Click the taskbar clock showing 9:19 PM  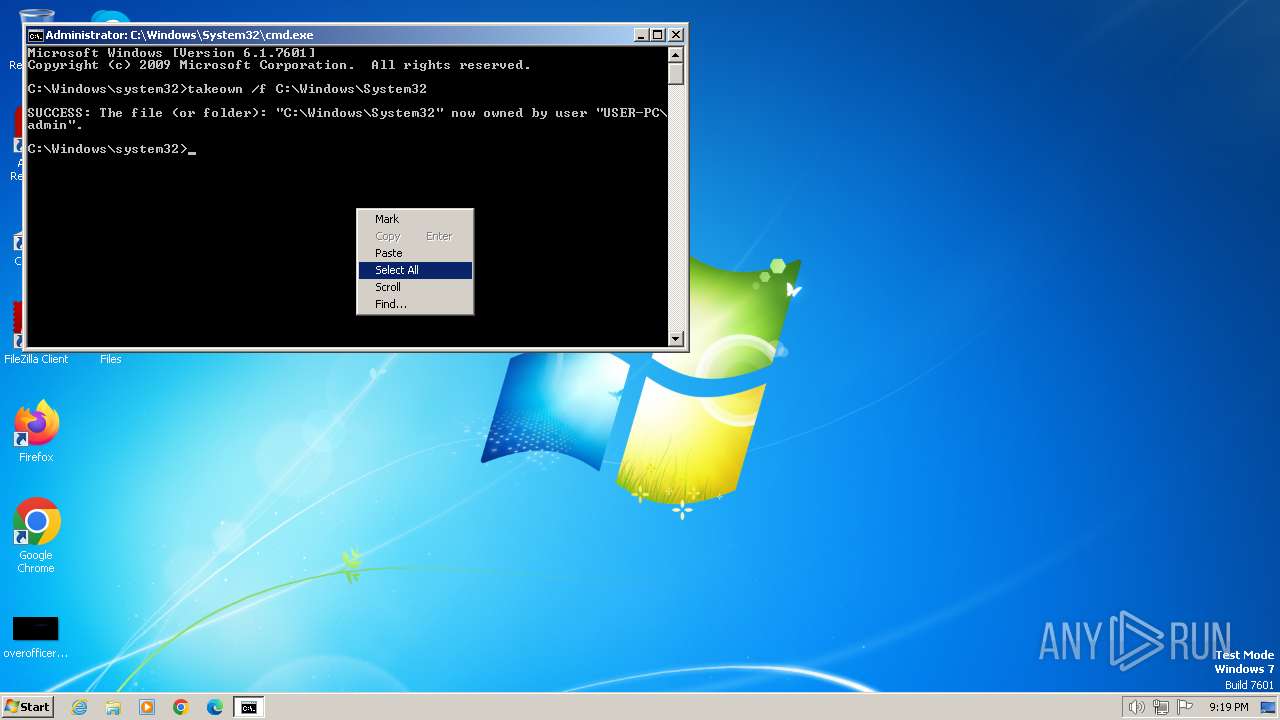click(1228, 707)
